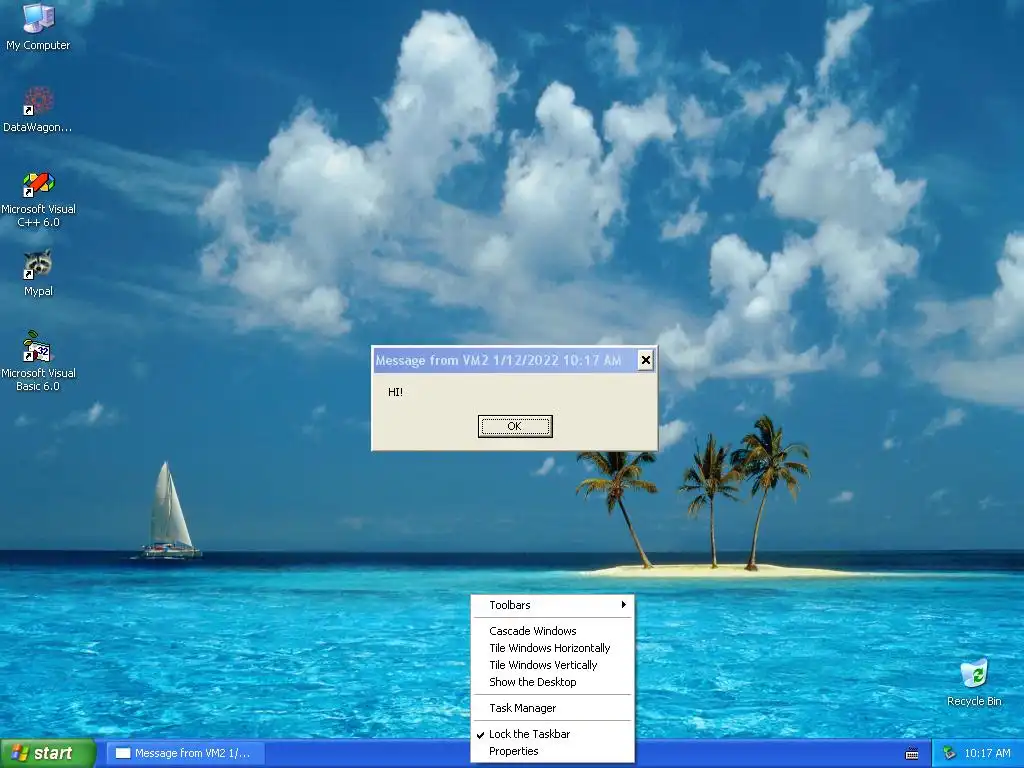Choose Tile Windows Horizontally
The image size is (1024, 768).
pyautogui.click(x=552, y=648)
